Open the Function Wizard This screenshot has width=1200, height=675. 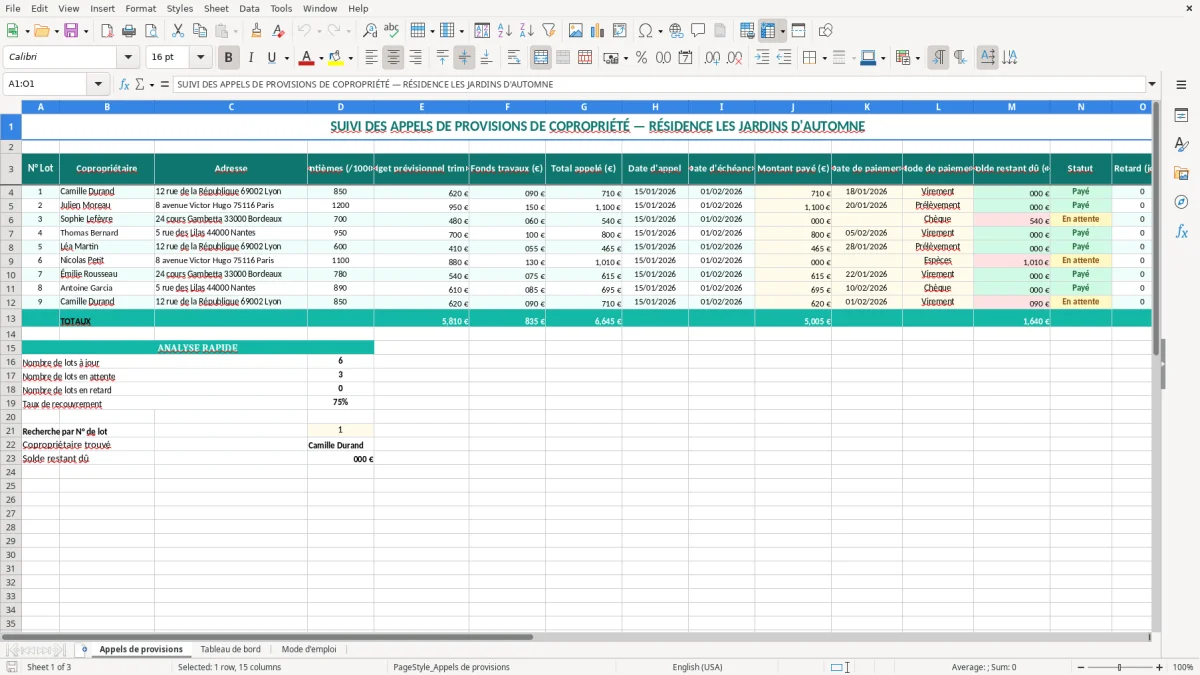[x=125, y=84]
